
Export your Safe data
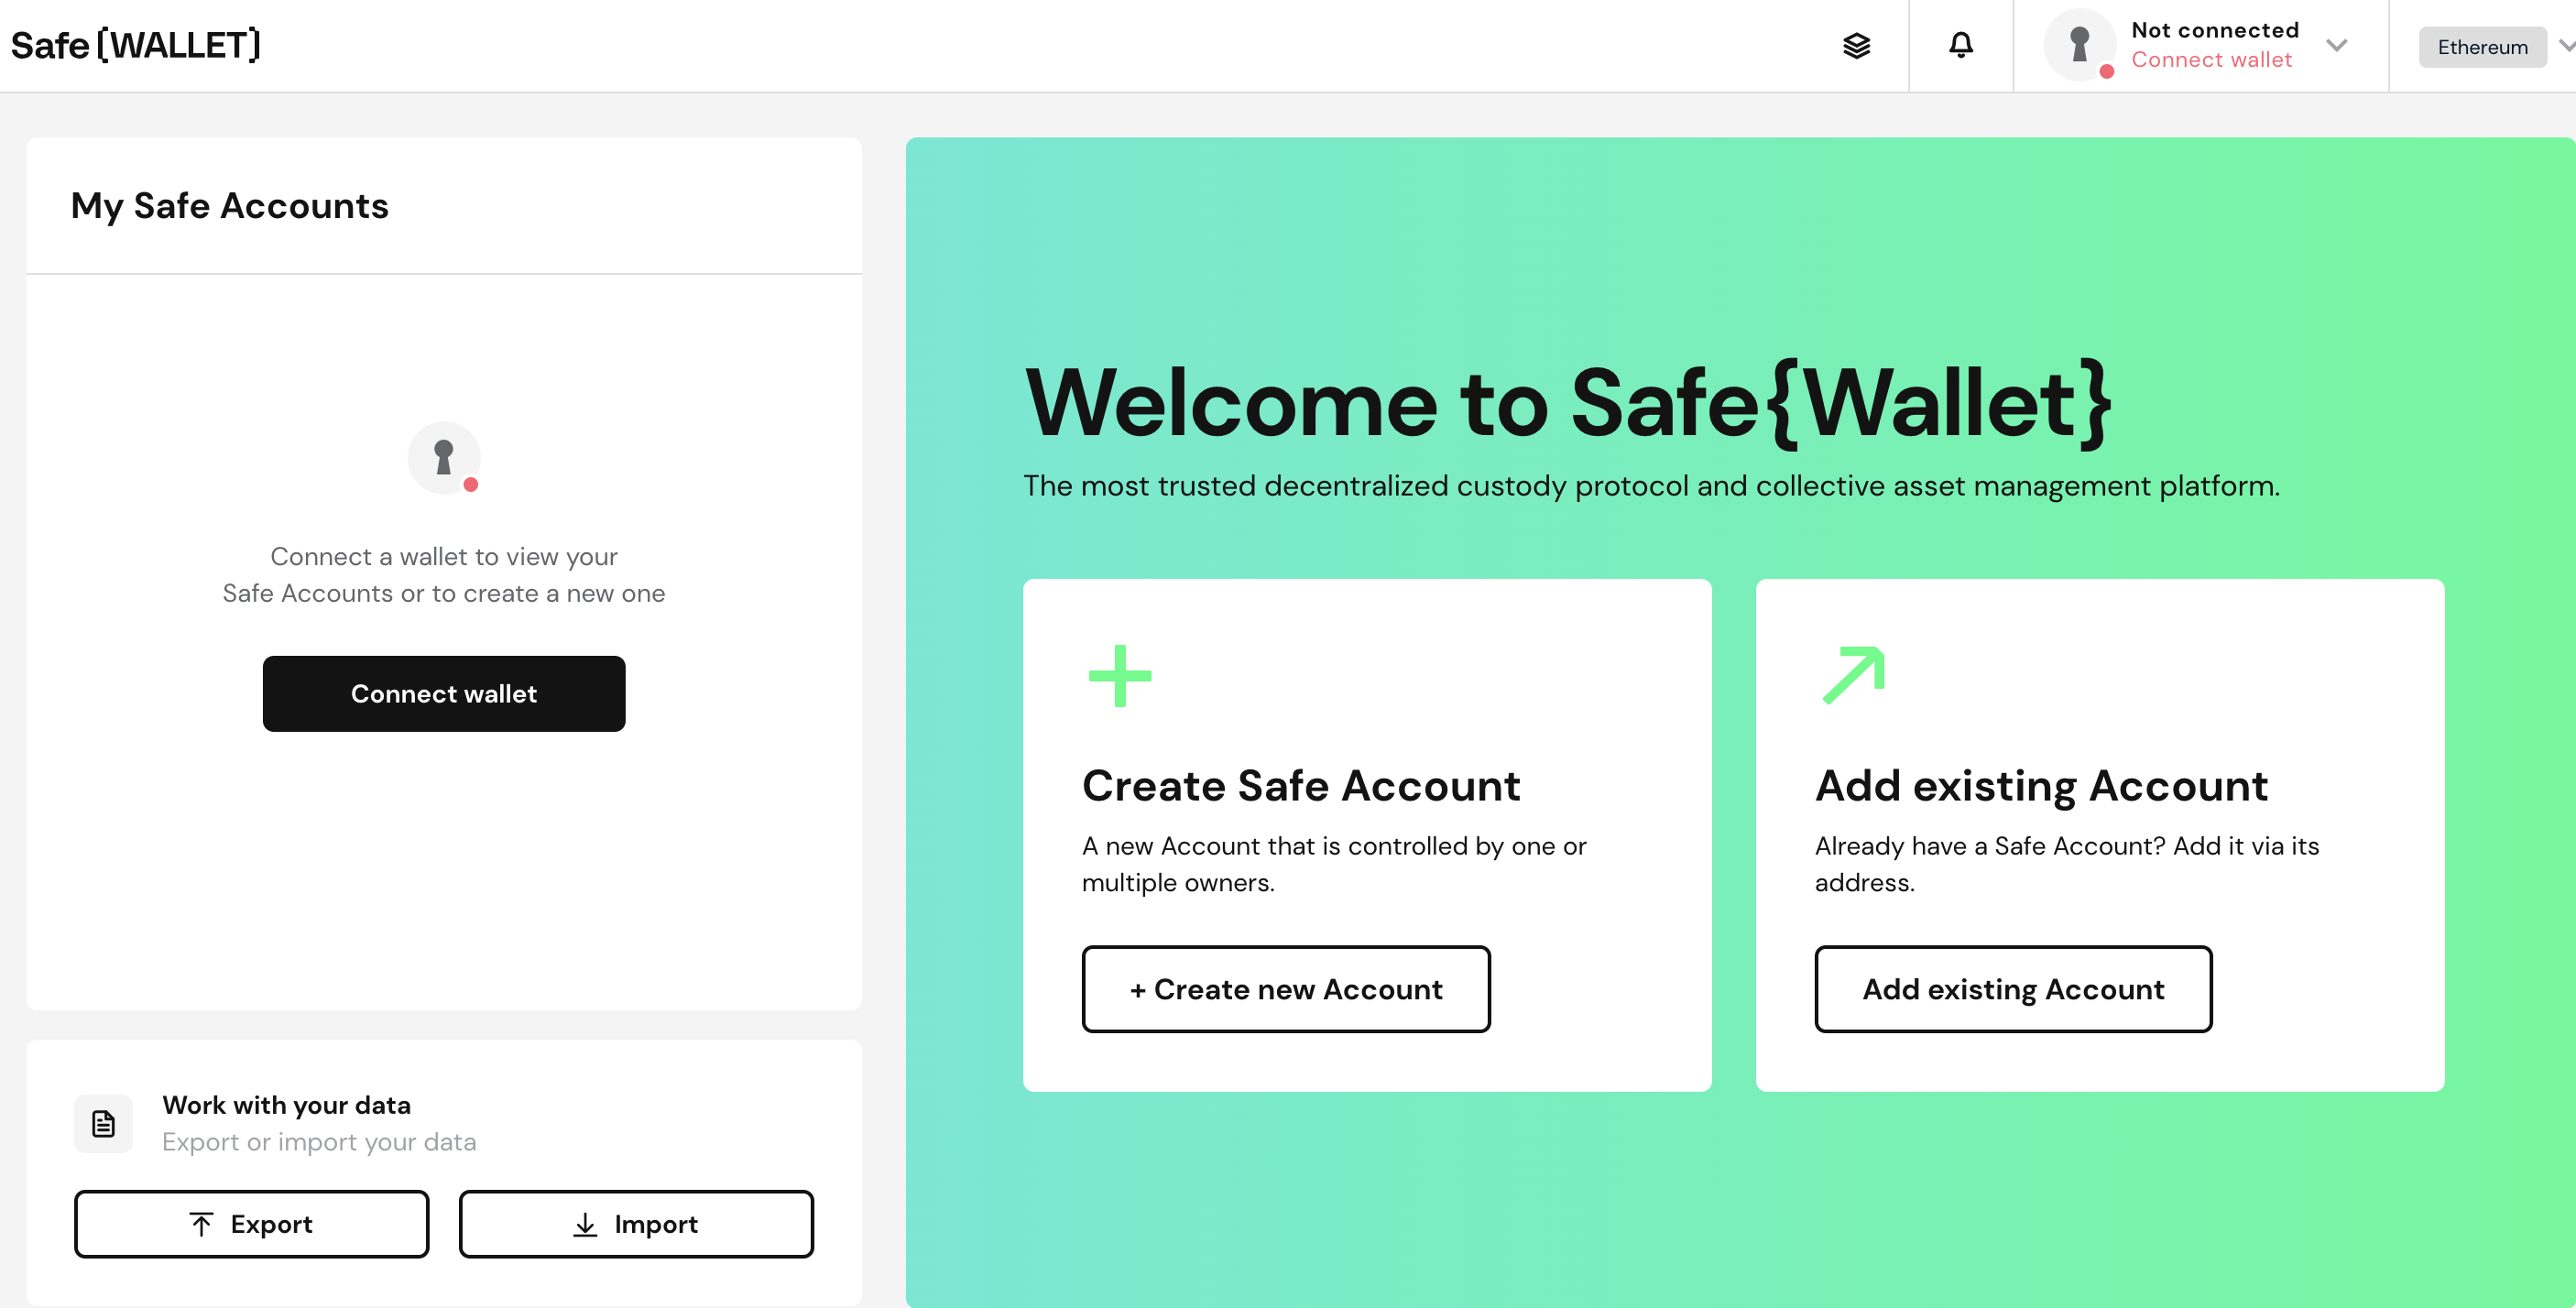coord(251,1224)
